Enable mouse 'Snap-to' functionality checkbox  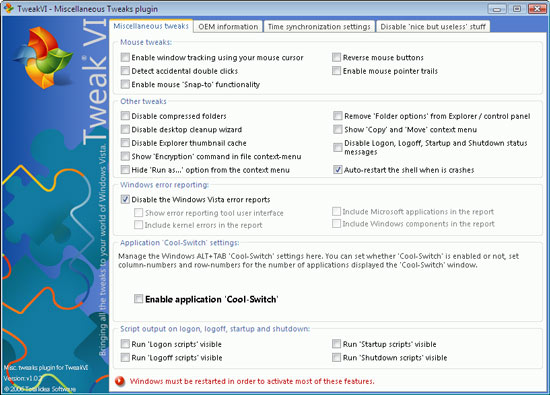(125, 84)
